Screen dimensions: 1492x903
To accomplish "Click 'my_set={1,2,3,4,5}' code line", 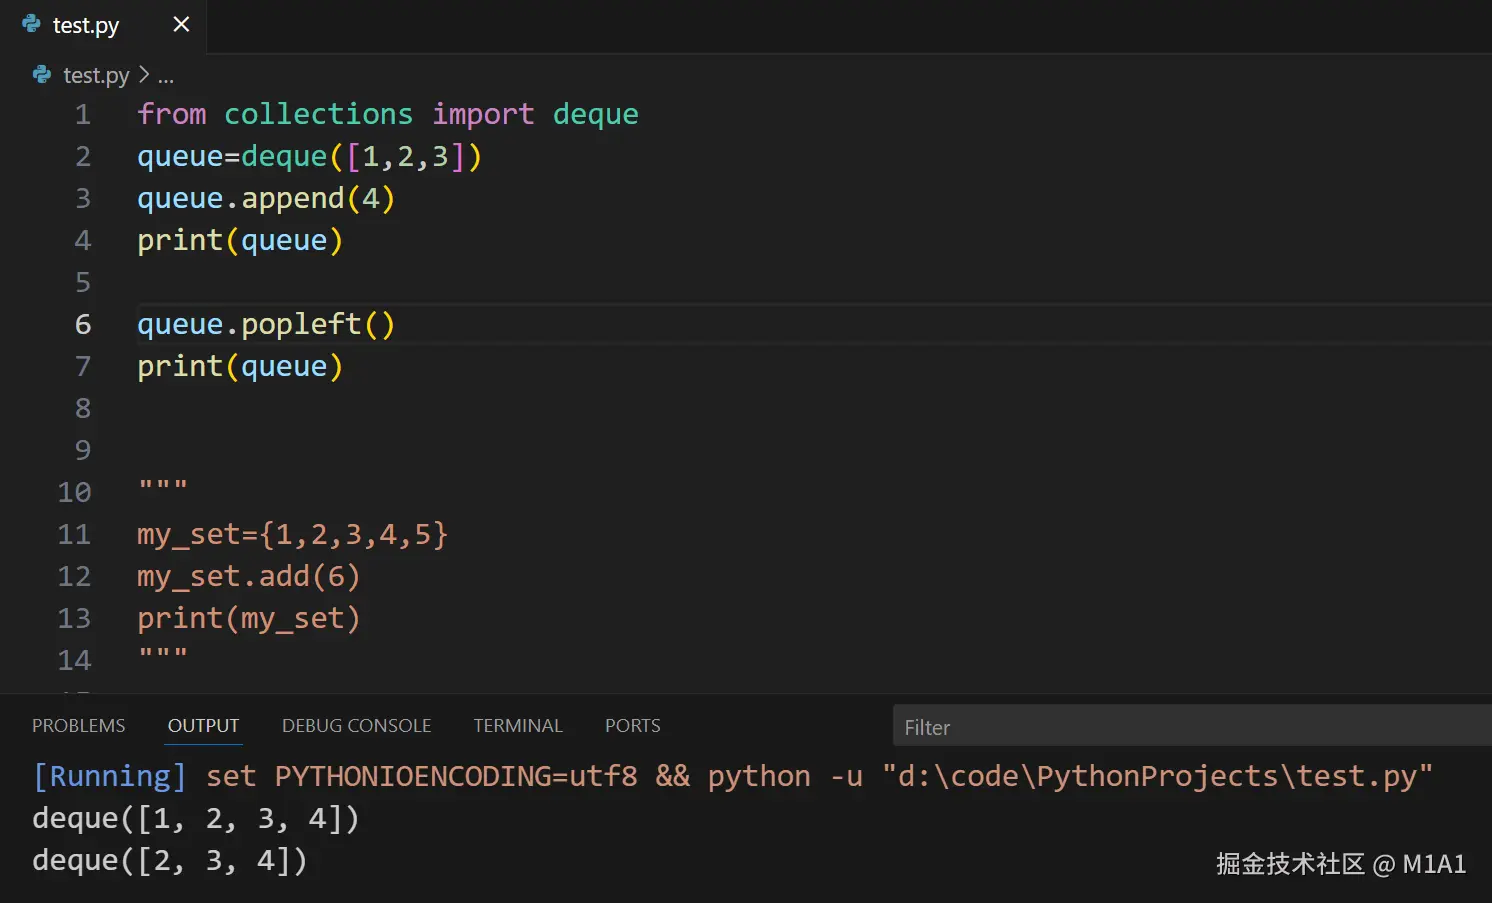I will (x=292, y=535).
